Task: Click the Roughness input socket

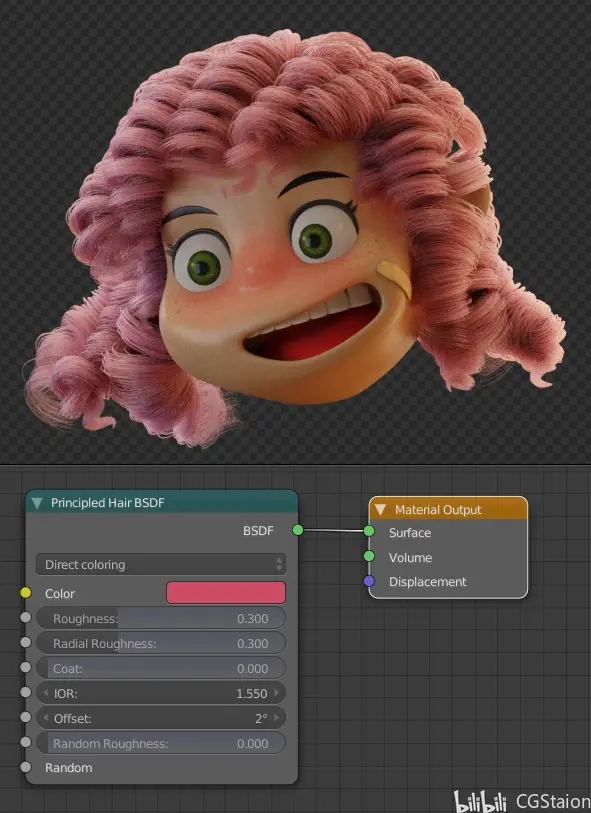Action: 25,618
